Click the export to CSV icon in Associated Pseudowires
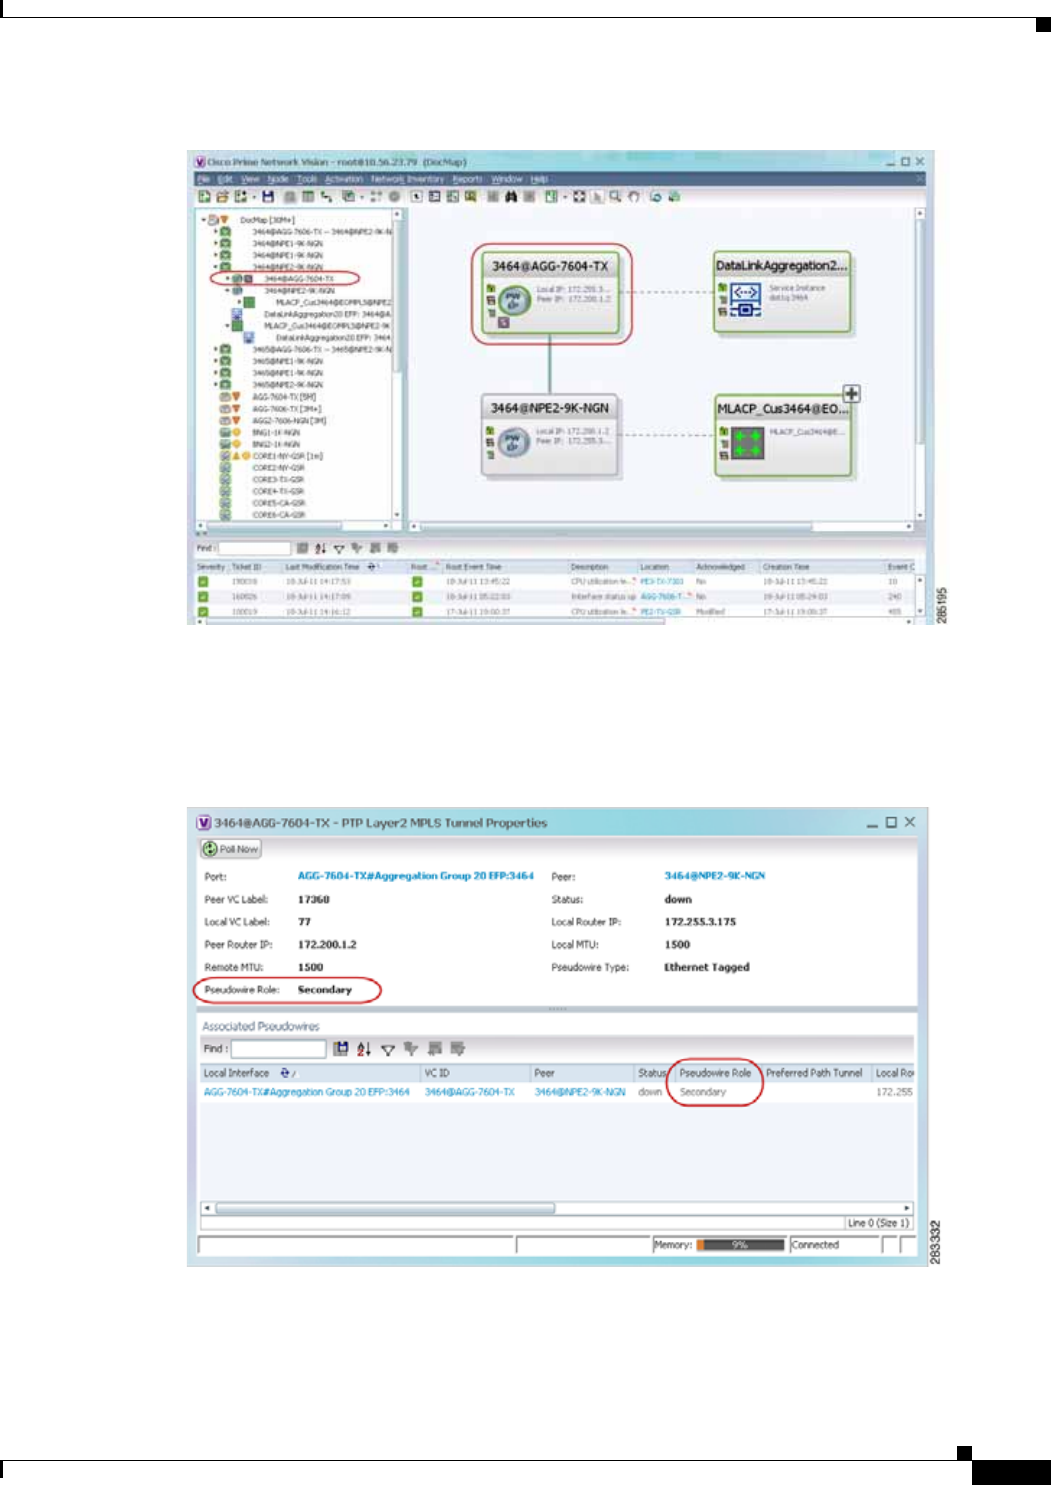This screenshot has width=1051, height=1485. click(x=341, y=1049)
